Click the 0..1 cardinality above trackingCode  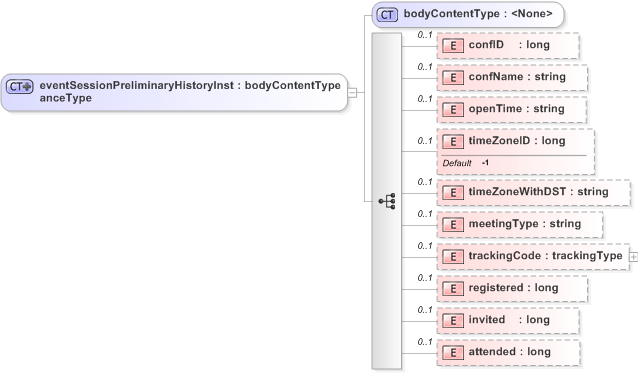point(425,246)
